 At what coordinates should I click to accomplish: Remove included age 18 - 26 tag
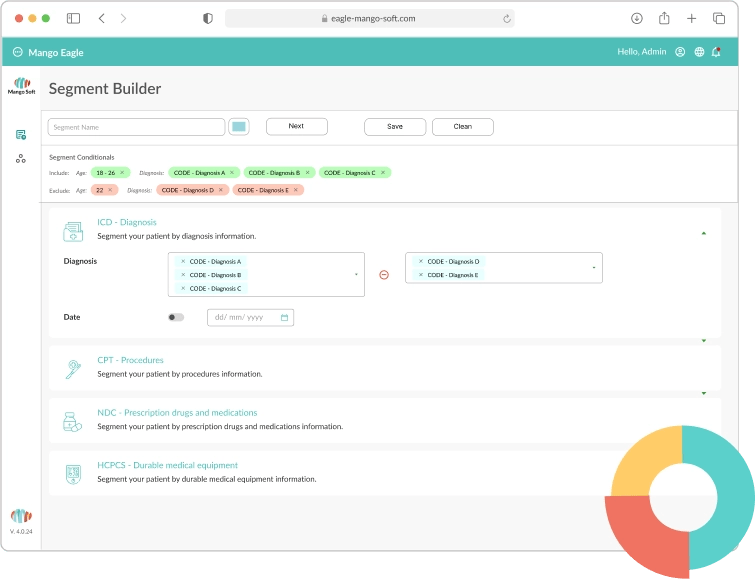click(x=122, y=172)
